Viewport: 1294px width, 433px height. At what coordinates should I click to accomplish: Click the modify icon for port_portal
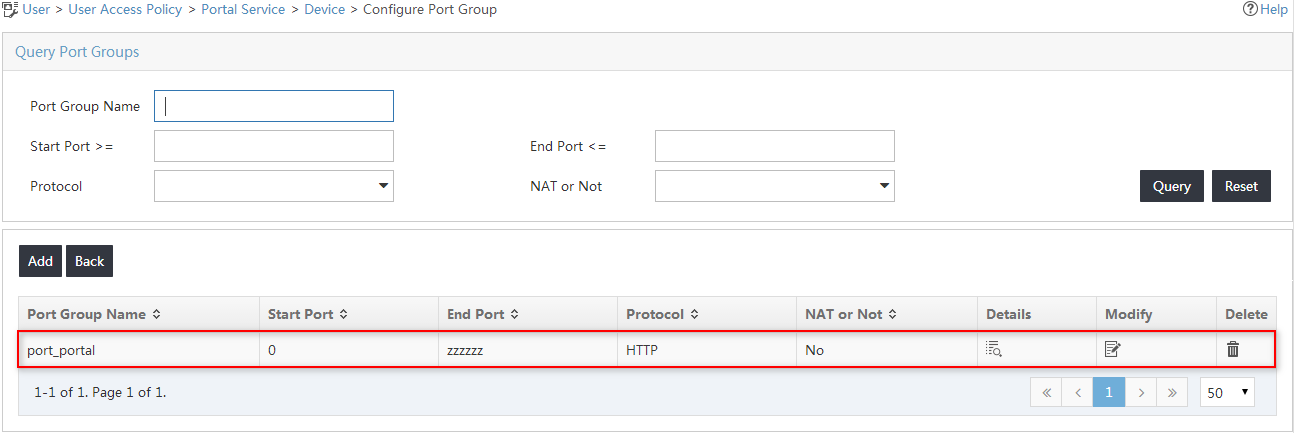coord(1112,349)
